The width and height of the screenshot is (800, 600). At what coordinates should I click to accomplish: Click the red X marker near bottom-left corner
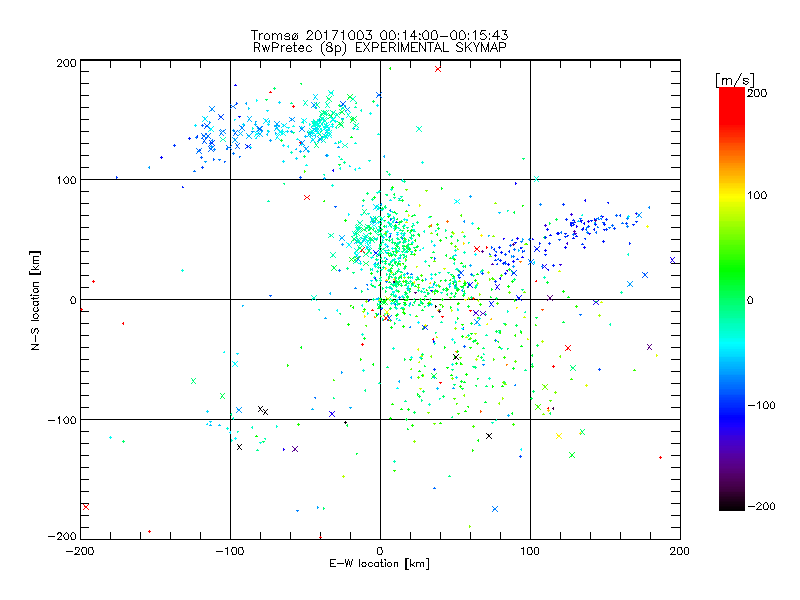86,507
